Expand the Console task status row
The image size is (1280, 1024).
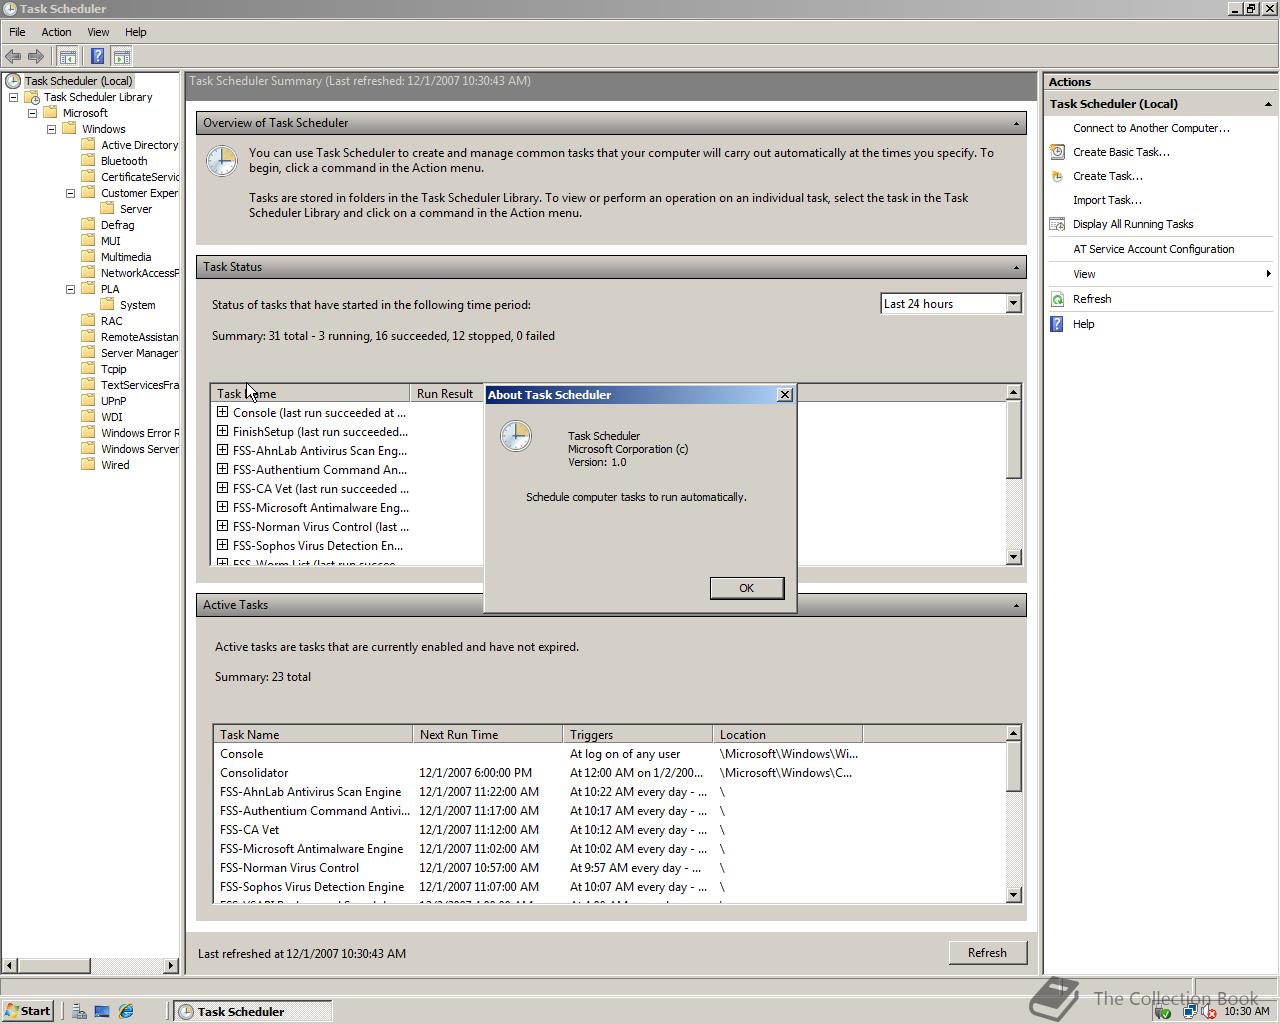click(222, 412)
